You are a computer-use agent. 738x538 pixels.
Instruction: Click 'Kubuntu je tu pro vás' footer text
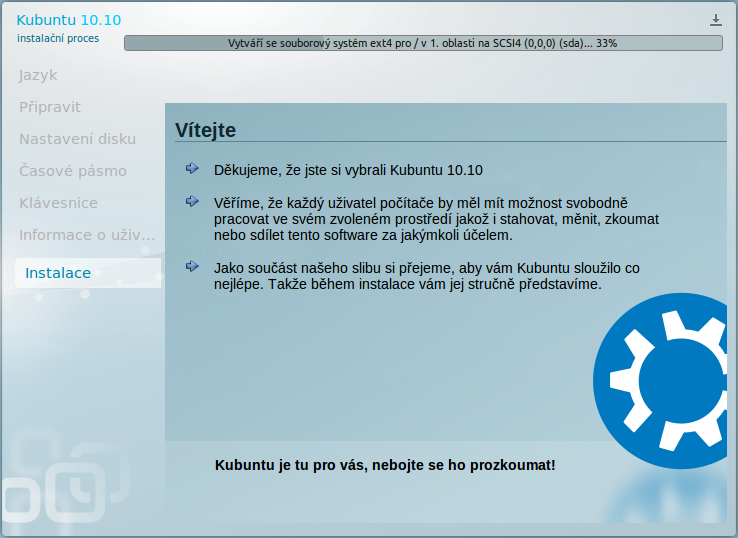point(385,465)
